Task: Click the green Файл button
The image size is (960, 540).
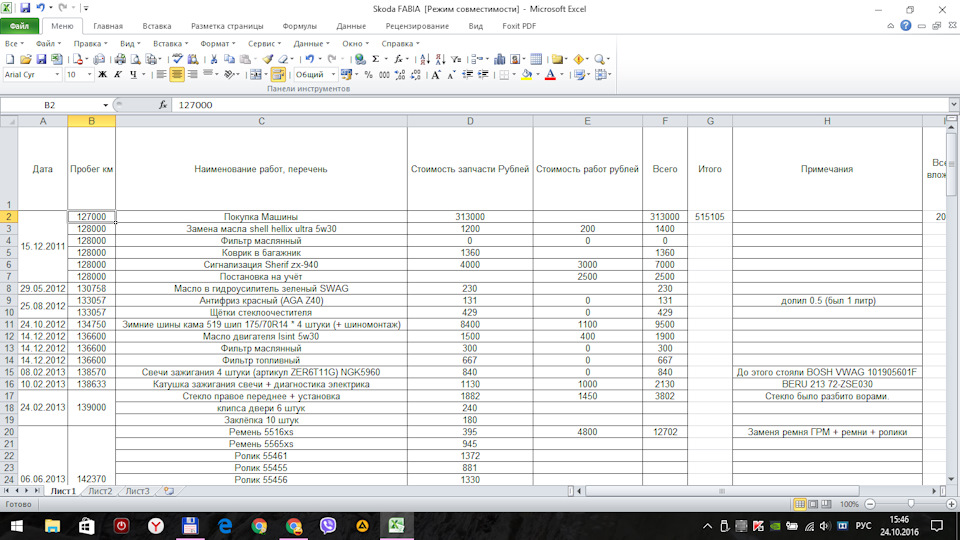Action: (x=20, y=26)
